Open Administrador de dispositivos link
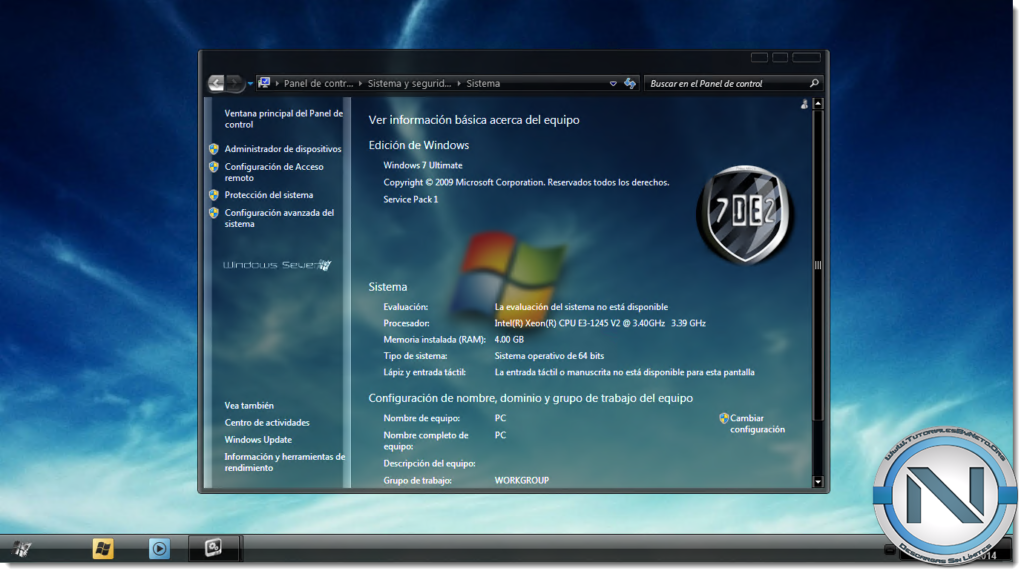Viewport: 1024px width, 574px height. tap(282, 149)
